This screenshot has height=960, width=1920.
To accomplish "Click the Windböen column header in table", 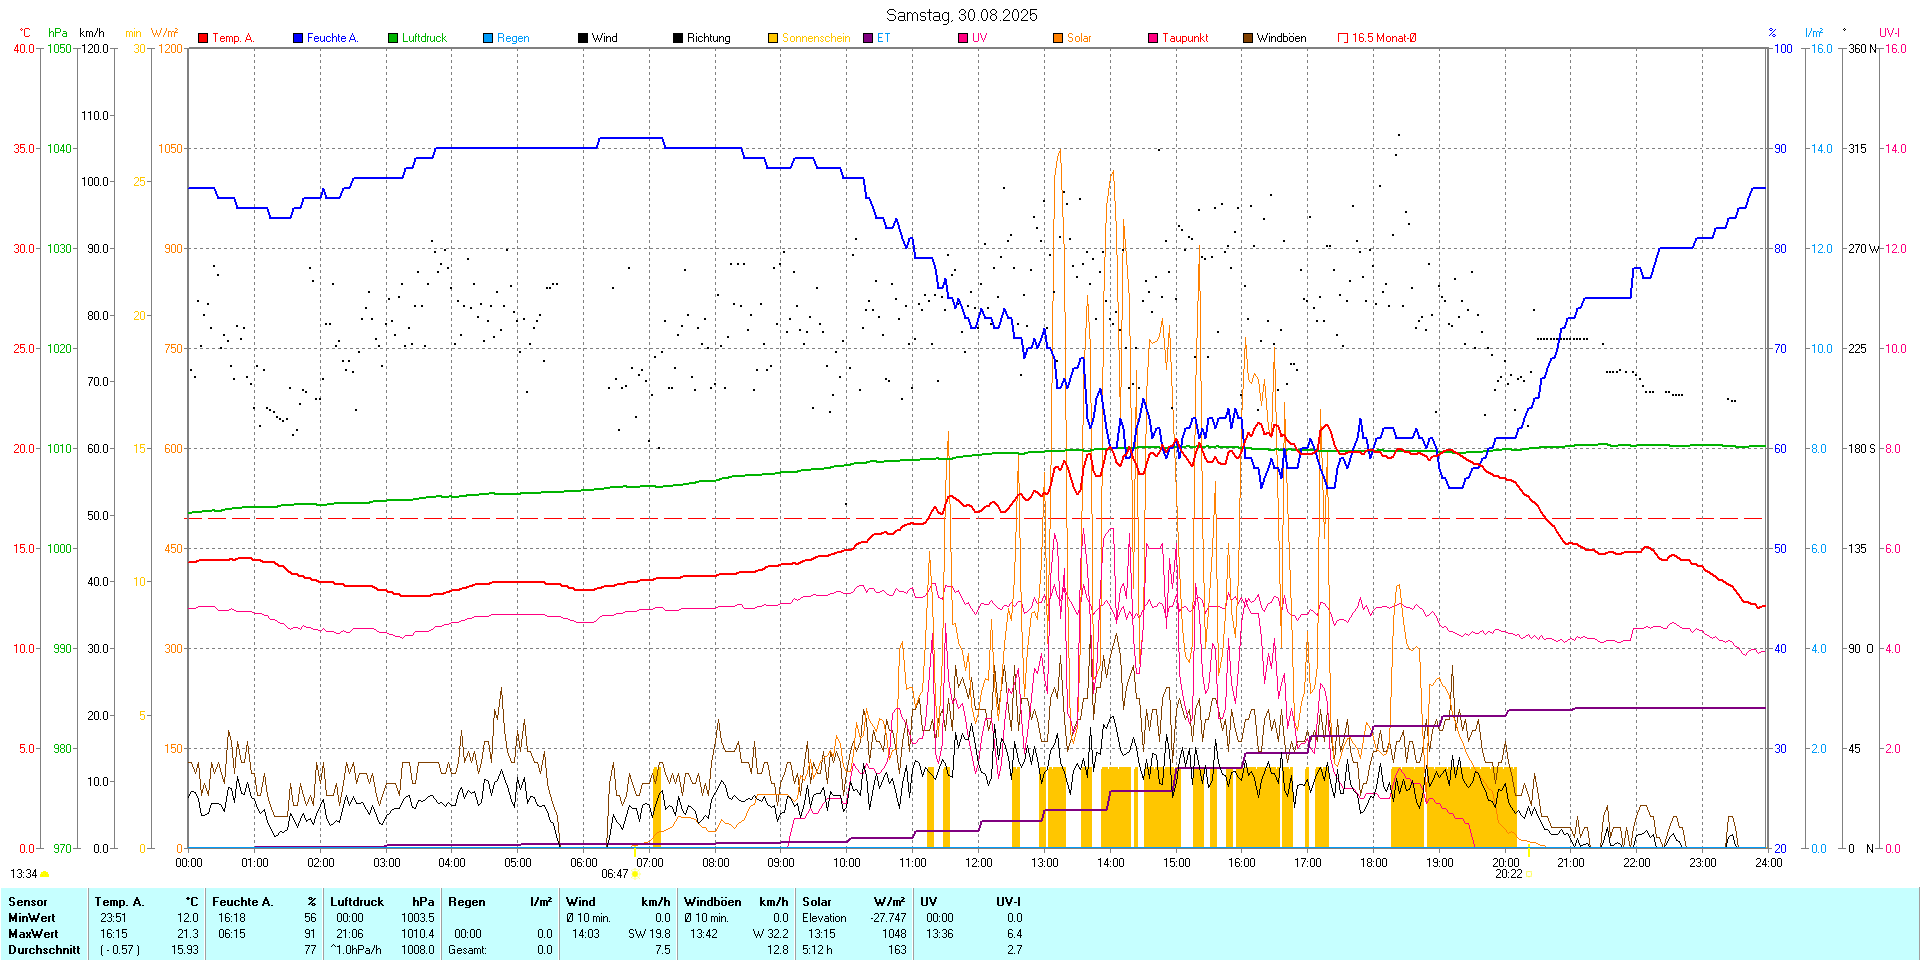I will (712, 902).
